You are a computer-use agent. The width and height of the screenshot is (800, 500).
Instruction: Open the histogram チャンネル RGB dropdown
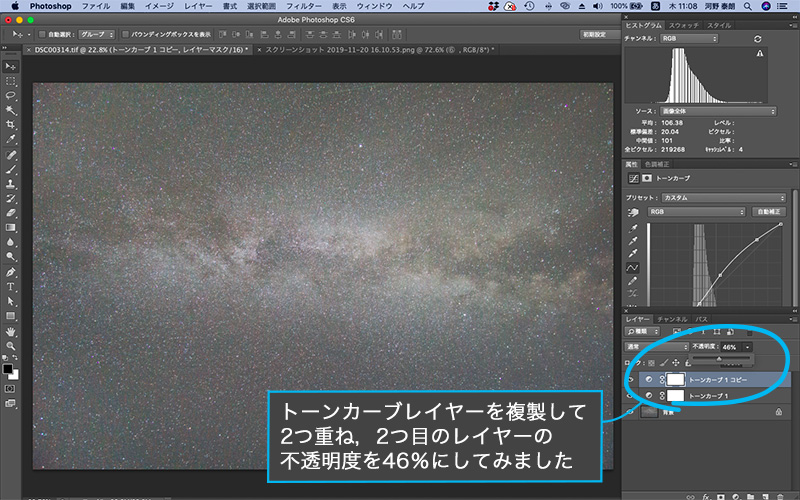689,39
